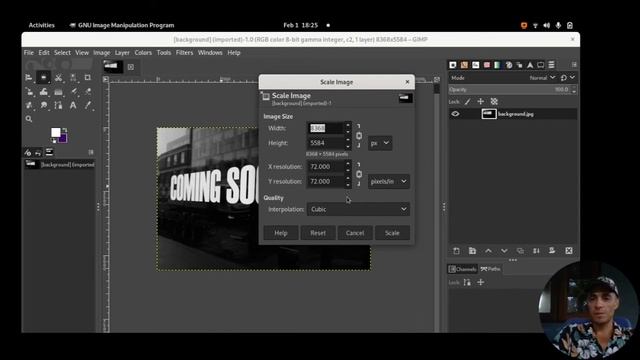640x360 pixels.
Task: Create a new layer button
Action: [456, 251]
